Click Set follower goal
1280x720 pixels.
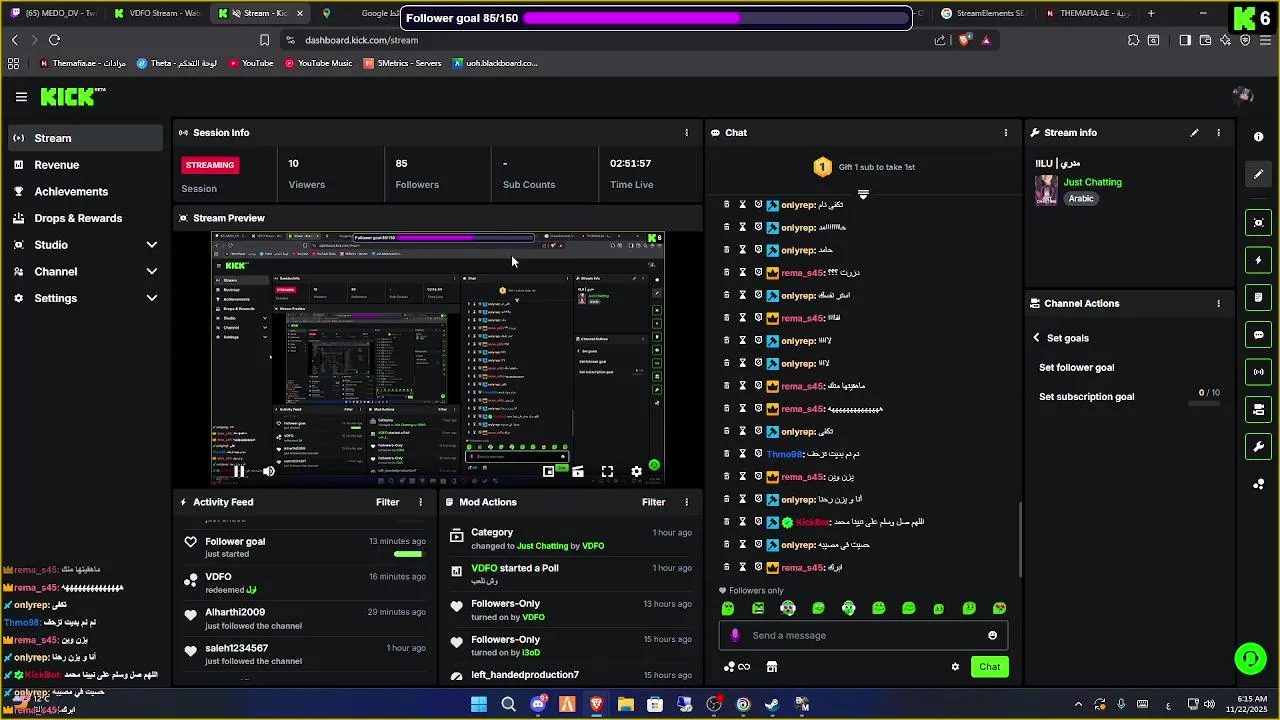pos(1076,368)
